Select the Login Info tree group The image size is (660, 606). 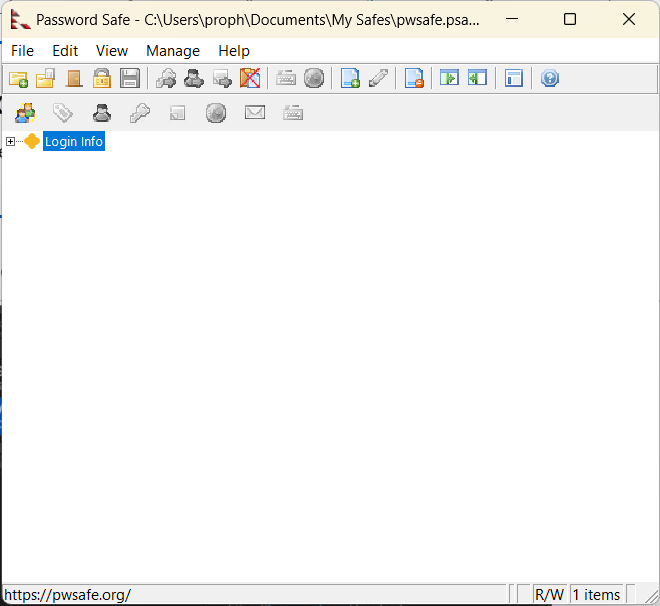coord(74,141)
